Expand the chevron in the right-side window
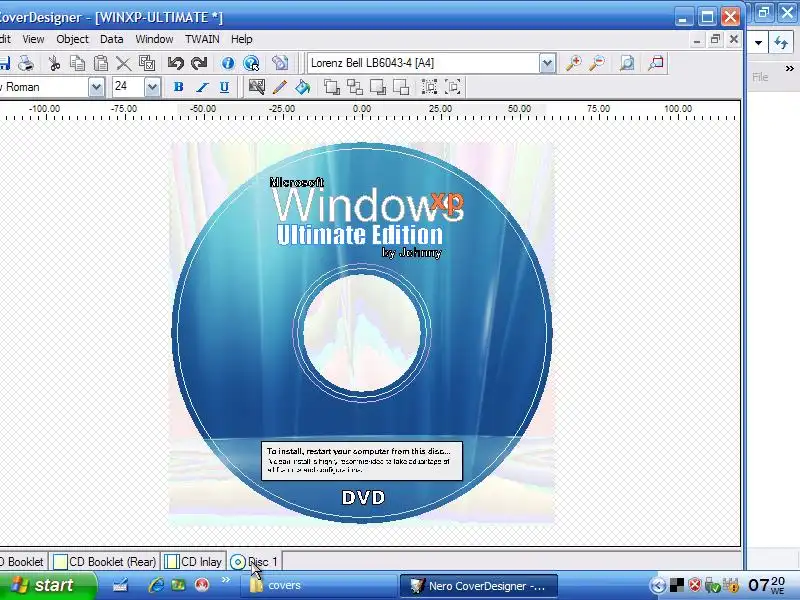 (x=790, y=68)
